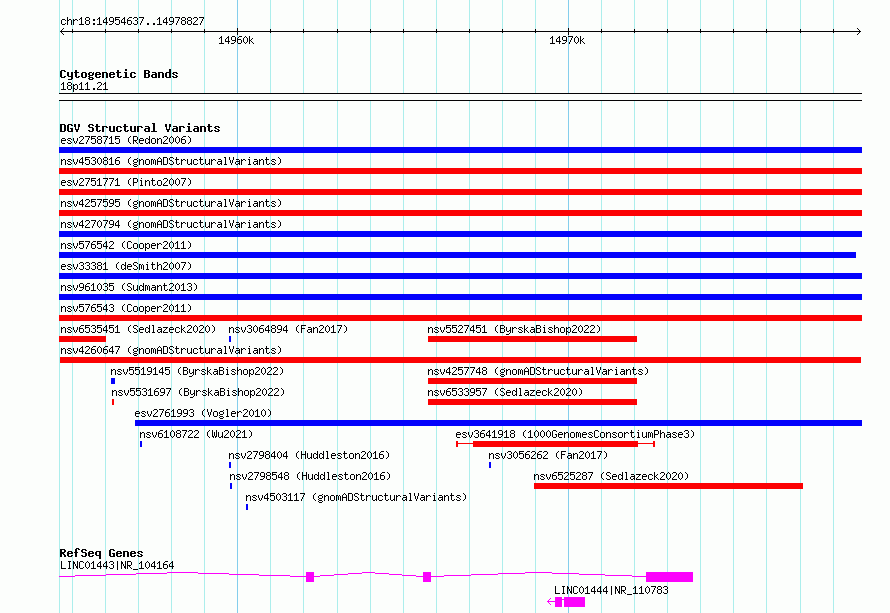Open the LINC01444|NR_110783 gene label

[611, 590]
